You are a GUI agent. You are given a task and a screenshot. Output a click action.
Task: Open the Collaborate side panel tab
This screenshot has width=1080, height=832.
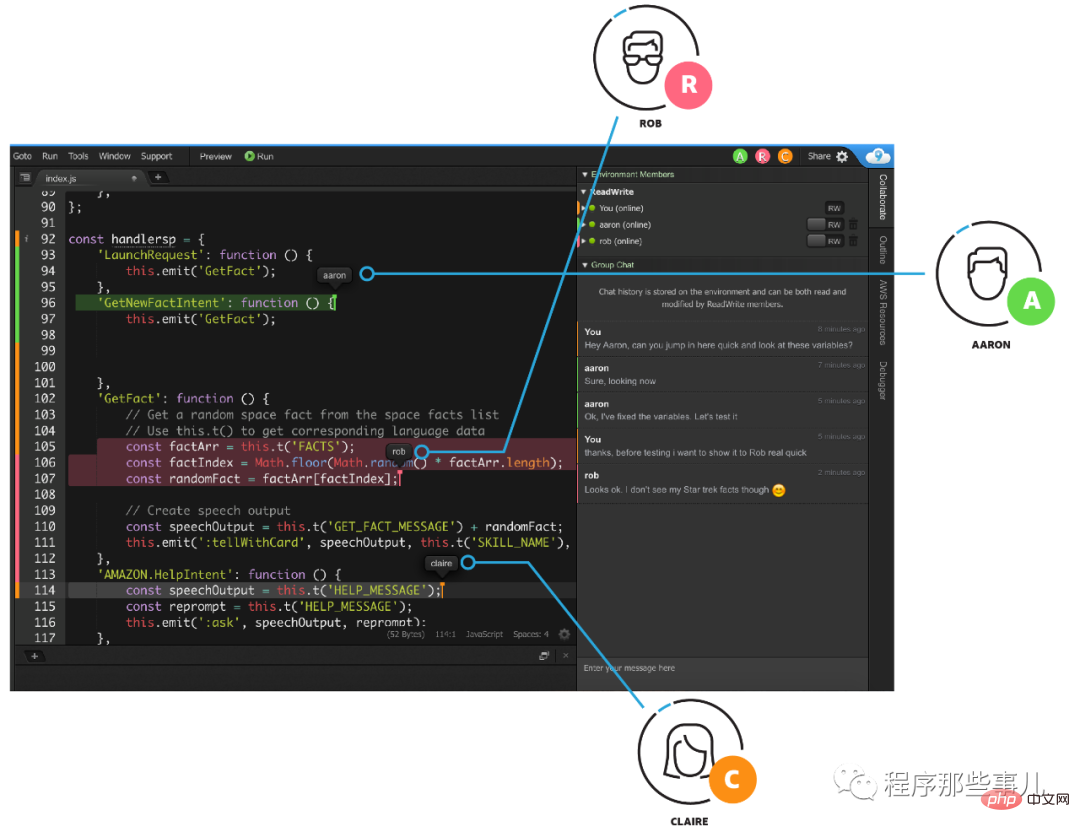pos(882,196)
